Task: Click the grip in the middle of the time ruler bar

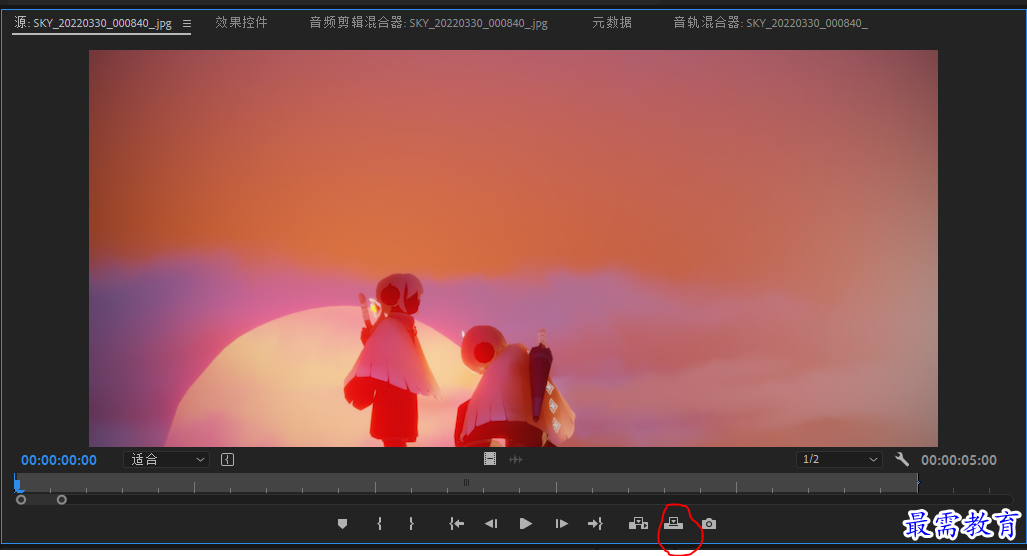Action: pos(466,483)
